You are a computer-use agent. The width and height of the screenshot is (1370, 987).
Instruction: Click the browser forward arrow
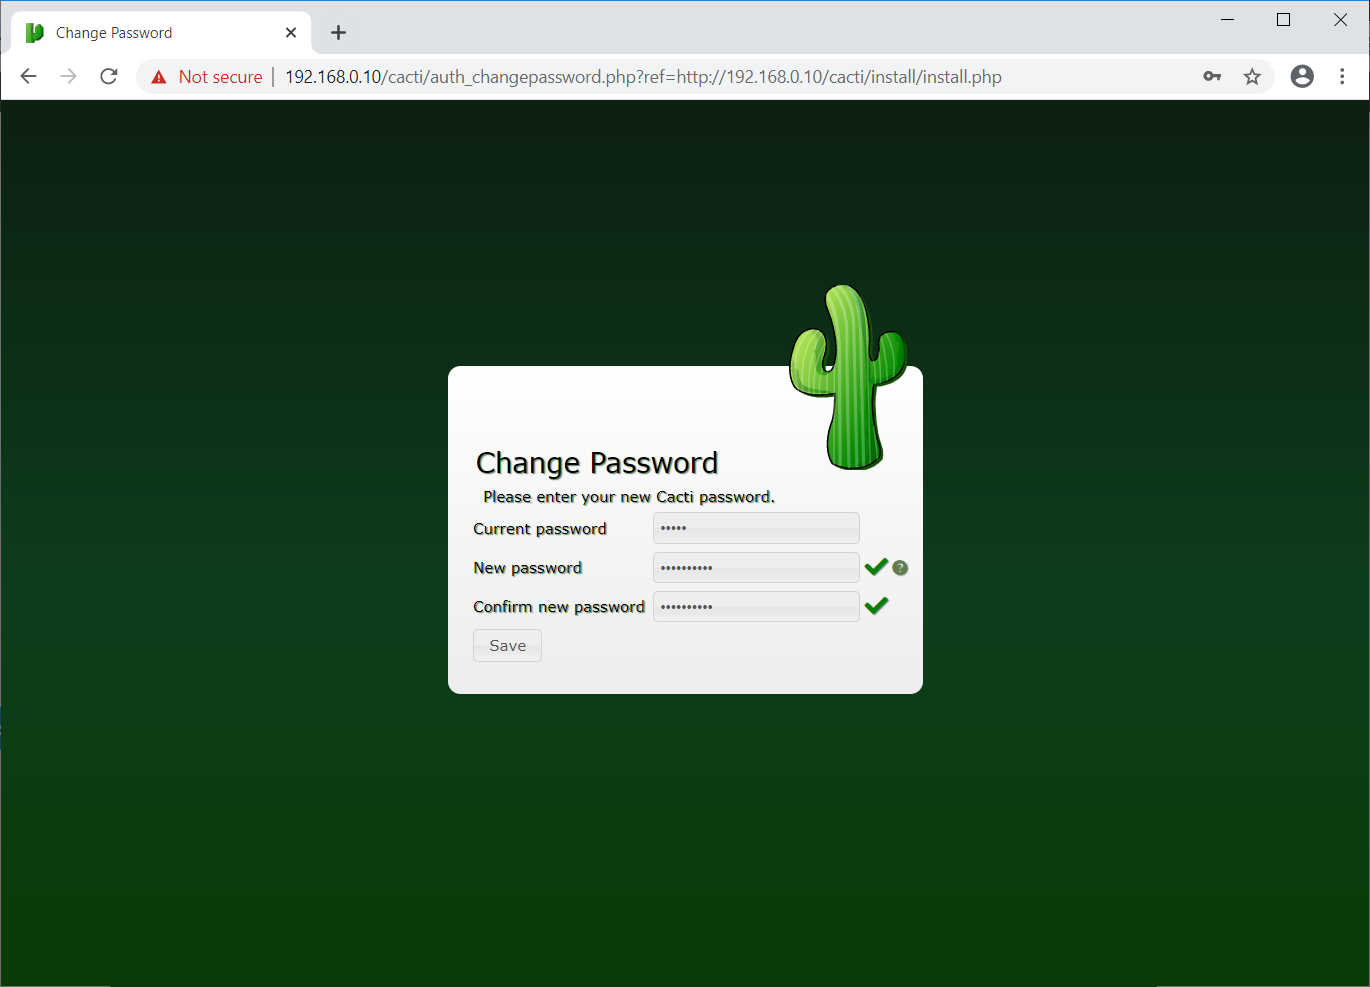click(68, 77)
